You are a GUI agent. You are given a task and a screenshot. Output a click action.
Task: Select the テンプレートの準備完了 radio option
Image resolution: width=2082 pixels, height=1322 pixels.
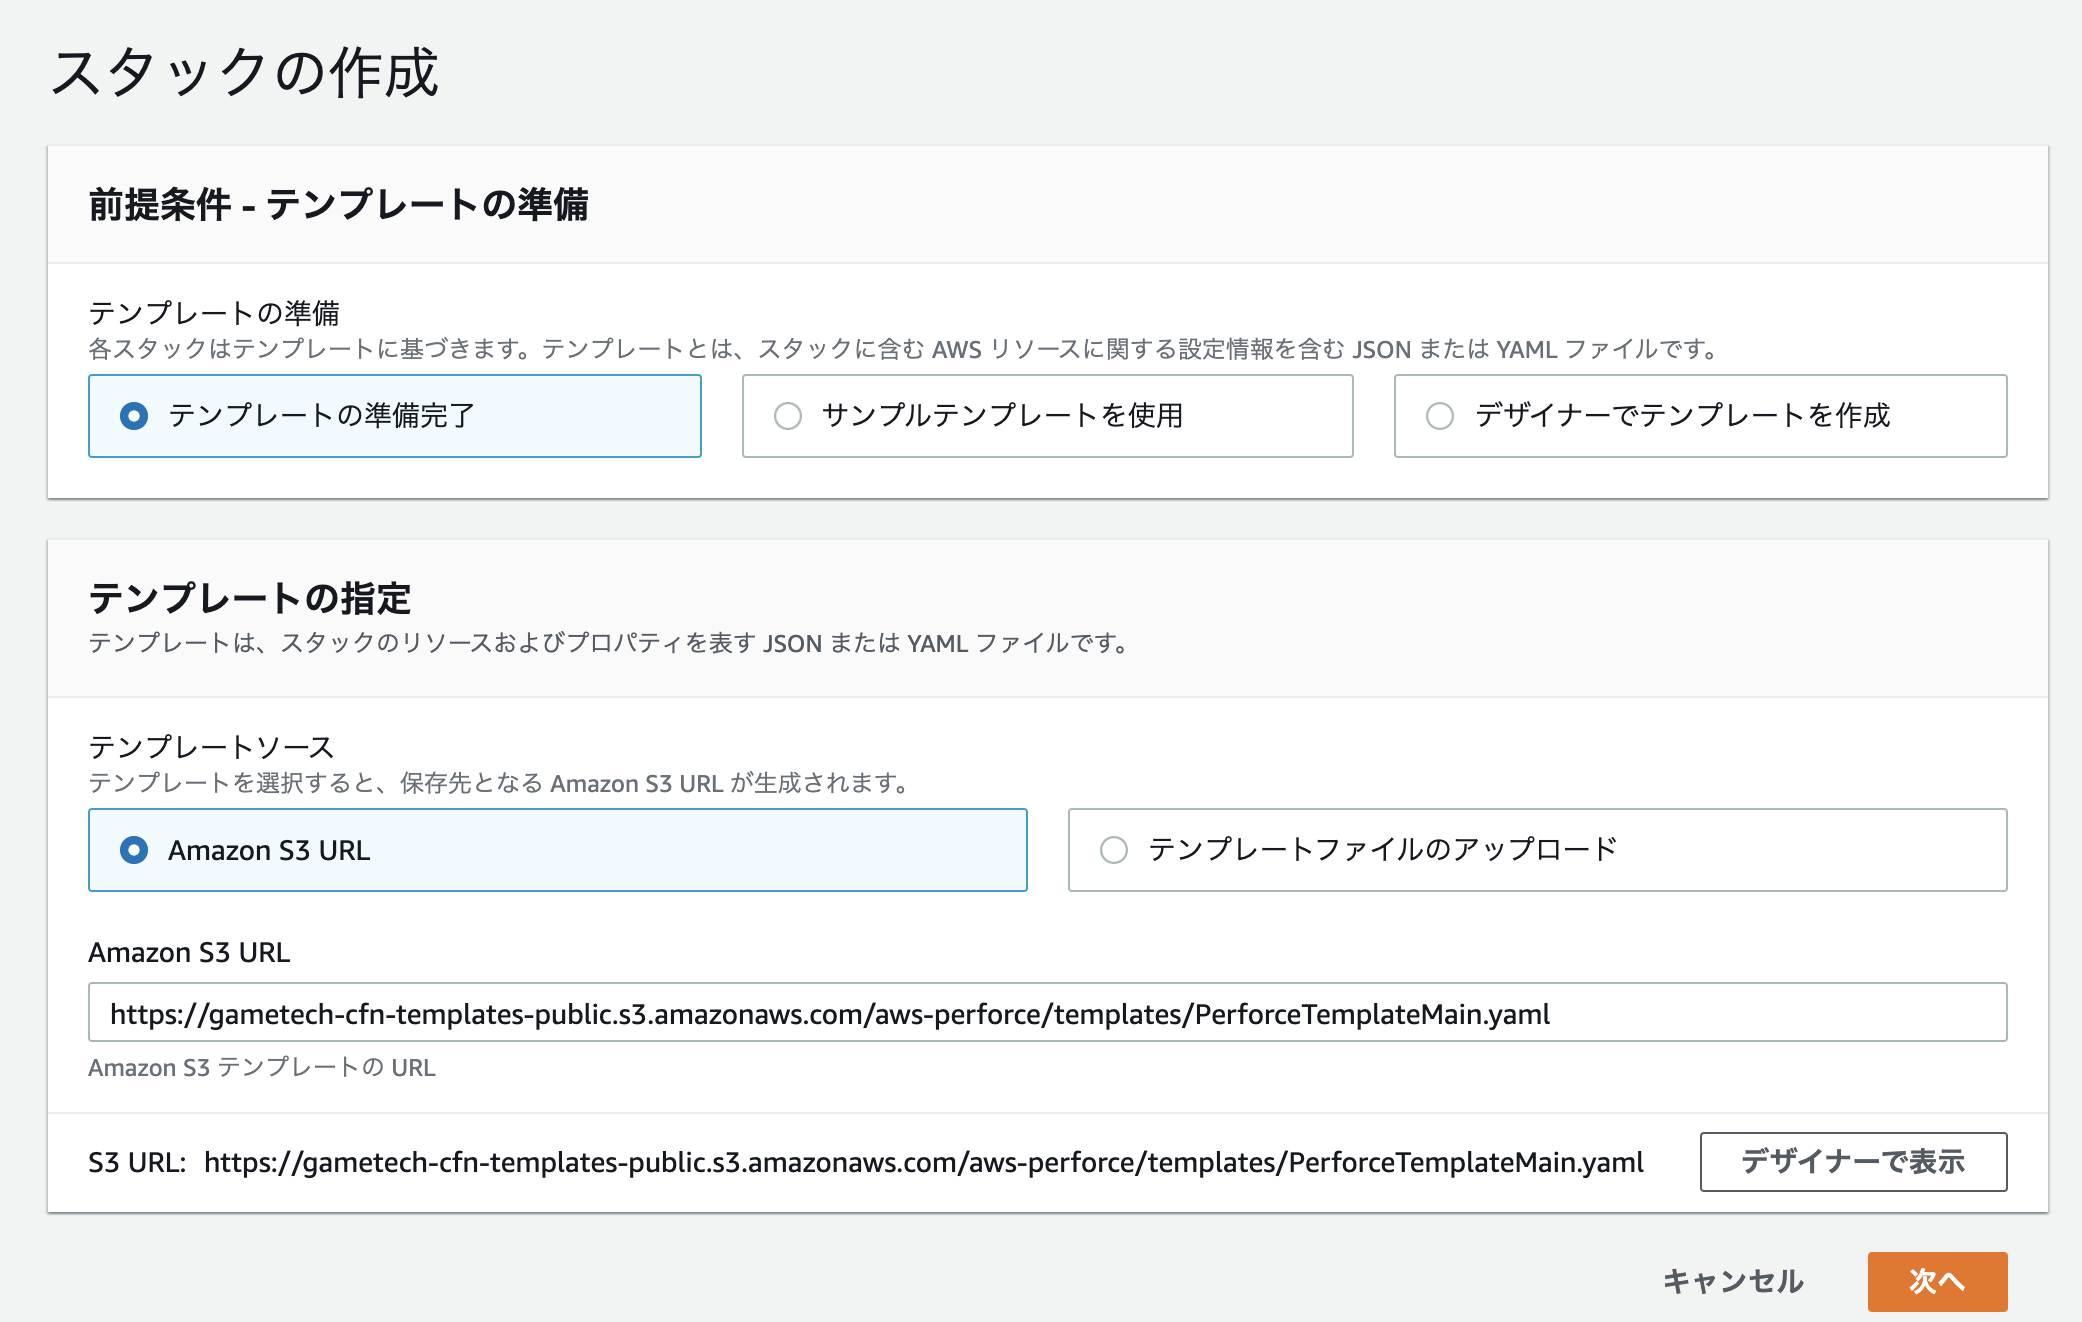pos(134,416)
